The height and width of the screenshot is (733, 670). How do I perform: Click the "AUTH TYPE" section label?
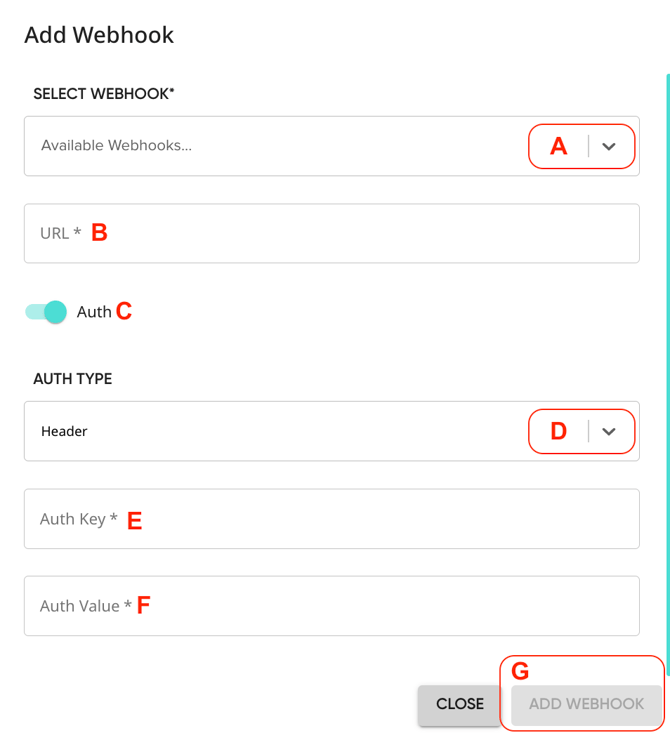pyautogui.click(x=73, y=379)
